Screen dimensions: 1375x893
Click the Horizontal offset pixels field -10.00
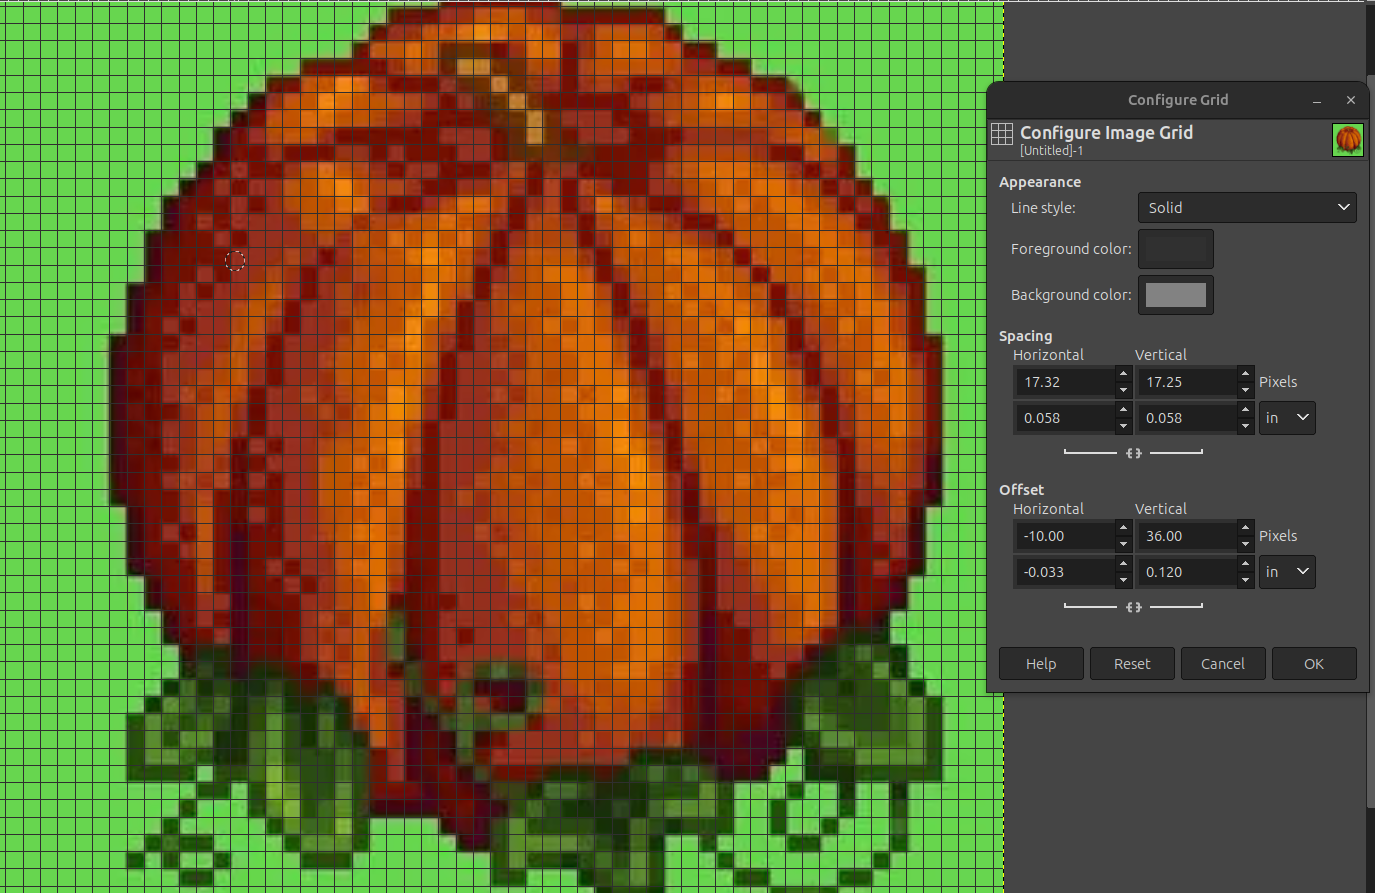coord(1064,536)
